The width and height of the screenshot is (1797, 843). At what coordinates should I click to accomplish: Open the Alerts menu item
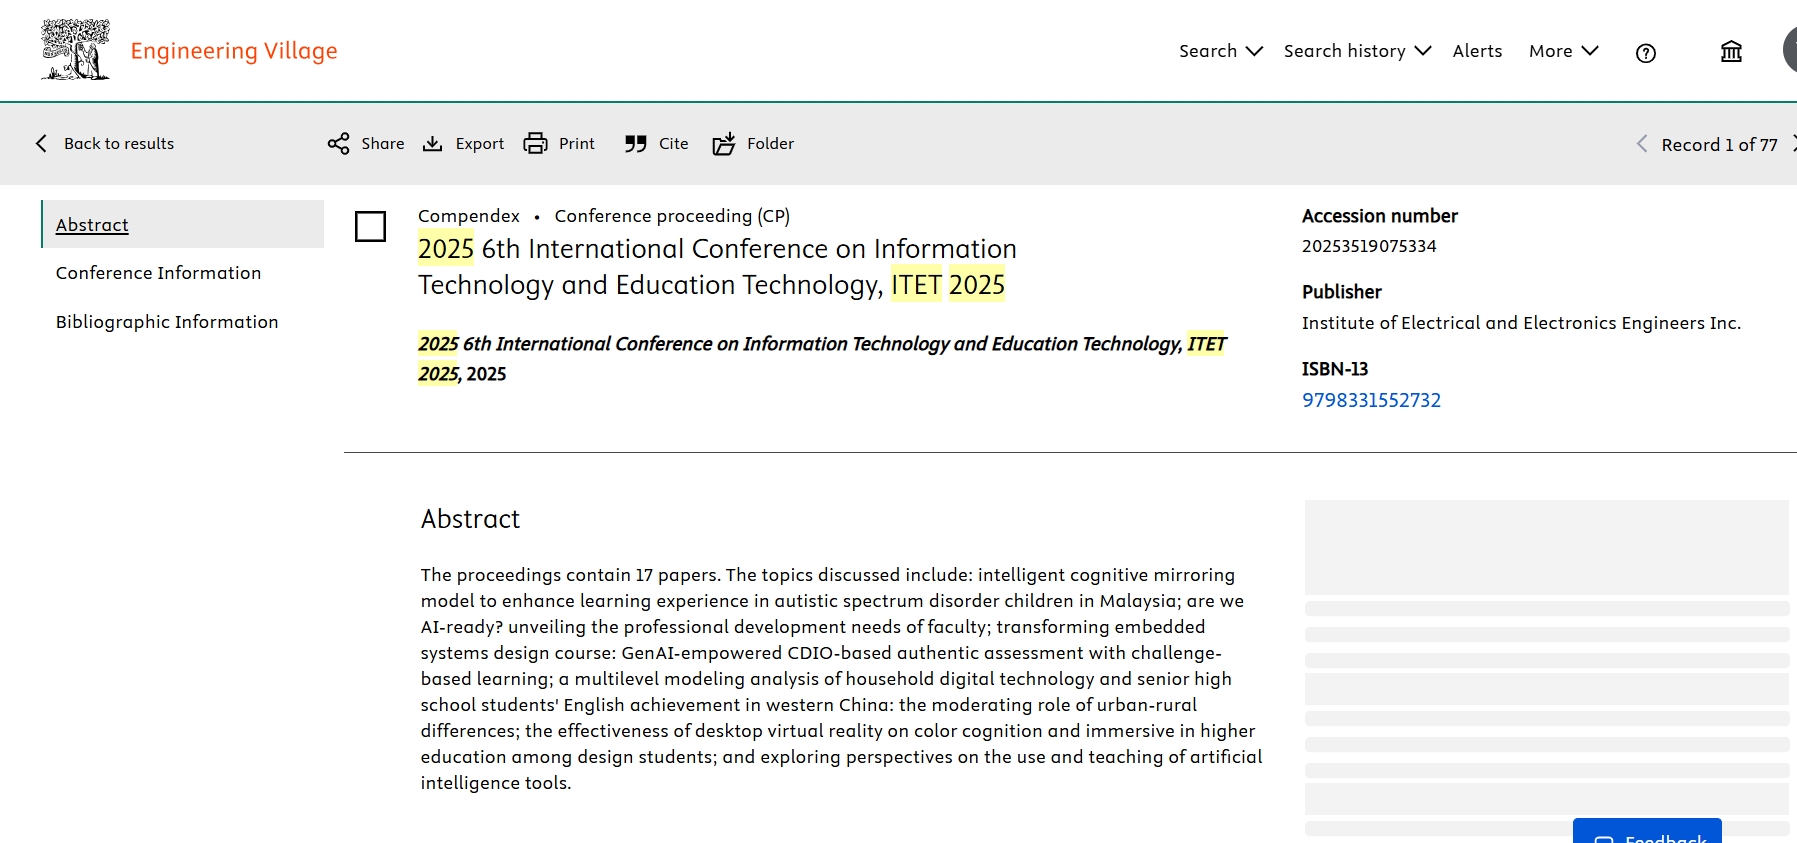pyautogui.click(x=1477, y=51)
